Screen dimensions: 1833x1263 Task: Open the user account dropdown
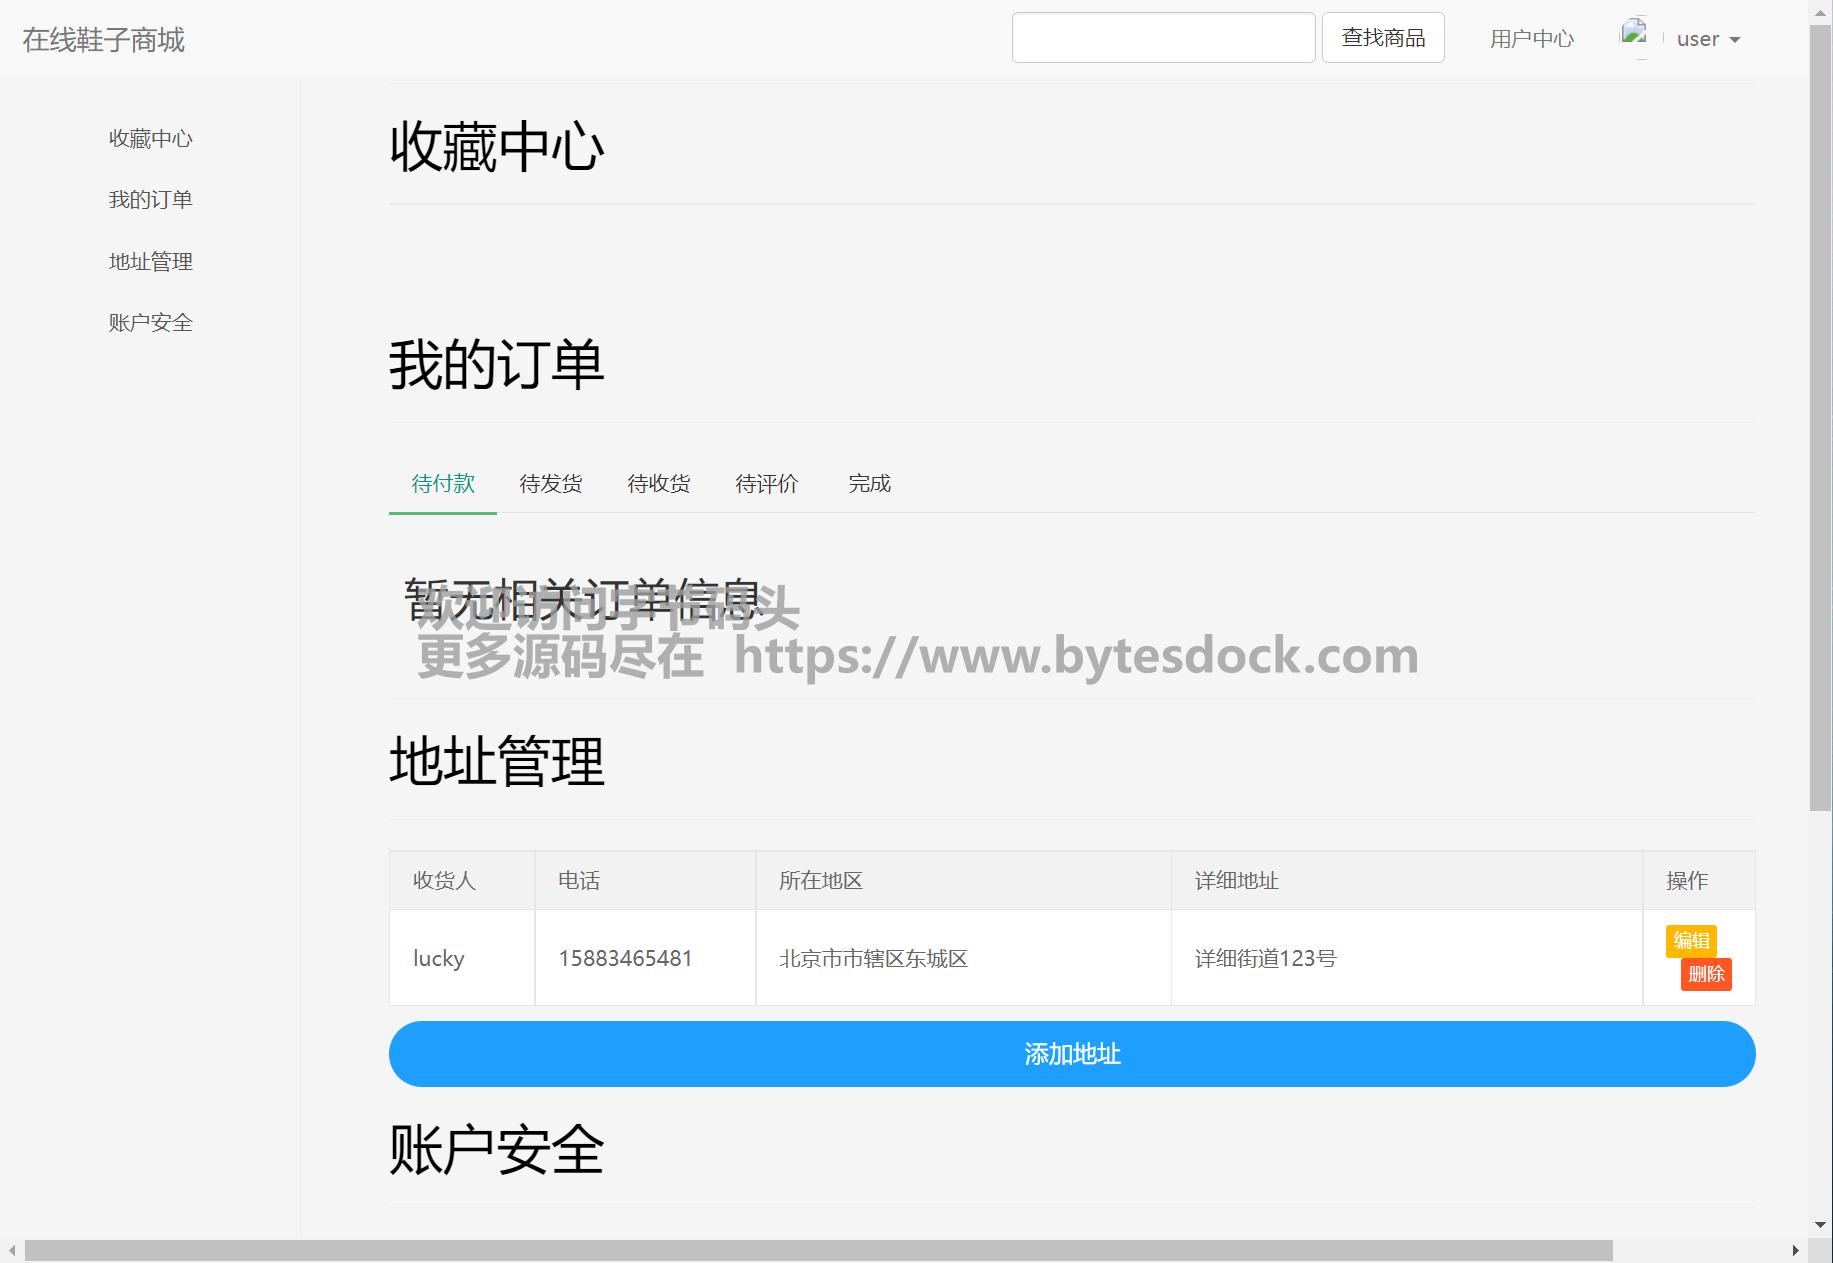[1708, 39]
